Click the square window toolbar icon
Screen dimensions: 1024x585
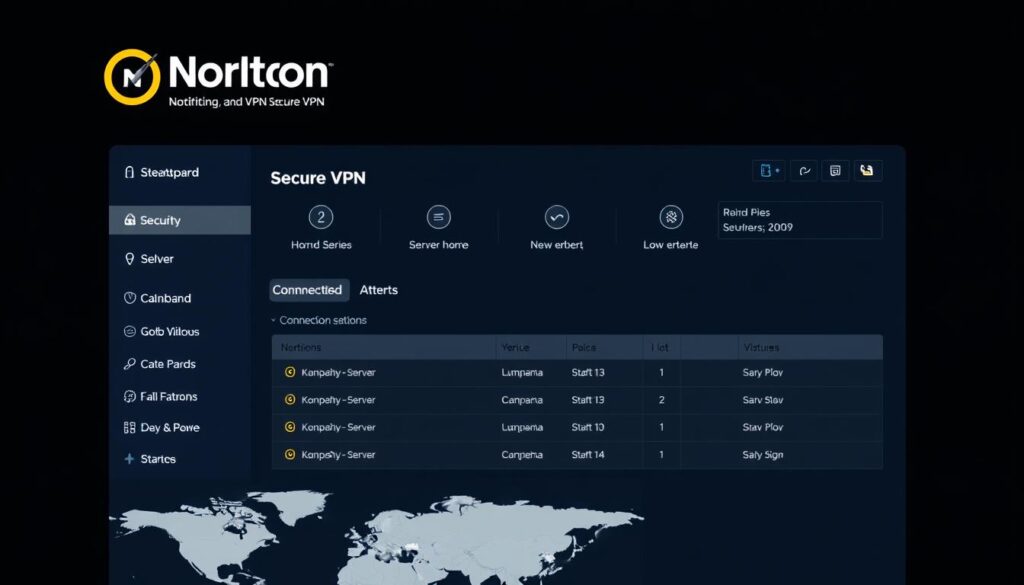point(835,170)
